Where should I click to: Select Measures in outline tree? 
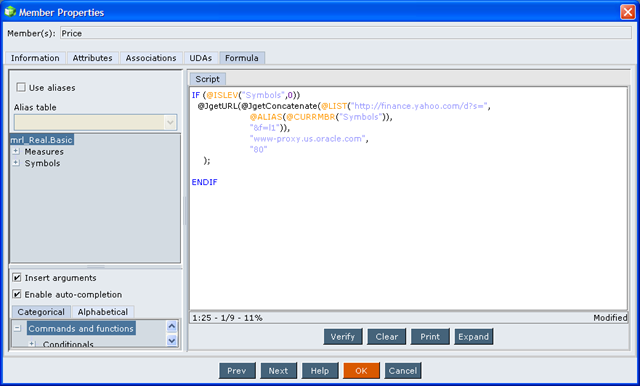pyautogui.click(x=44, y=151)
